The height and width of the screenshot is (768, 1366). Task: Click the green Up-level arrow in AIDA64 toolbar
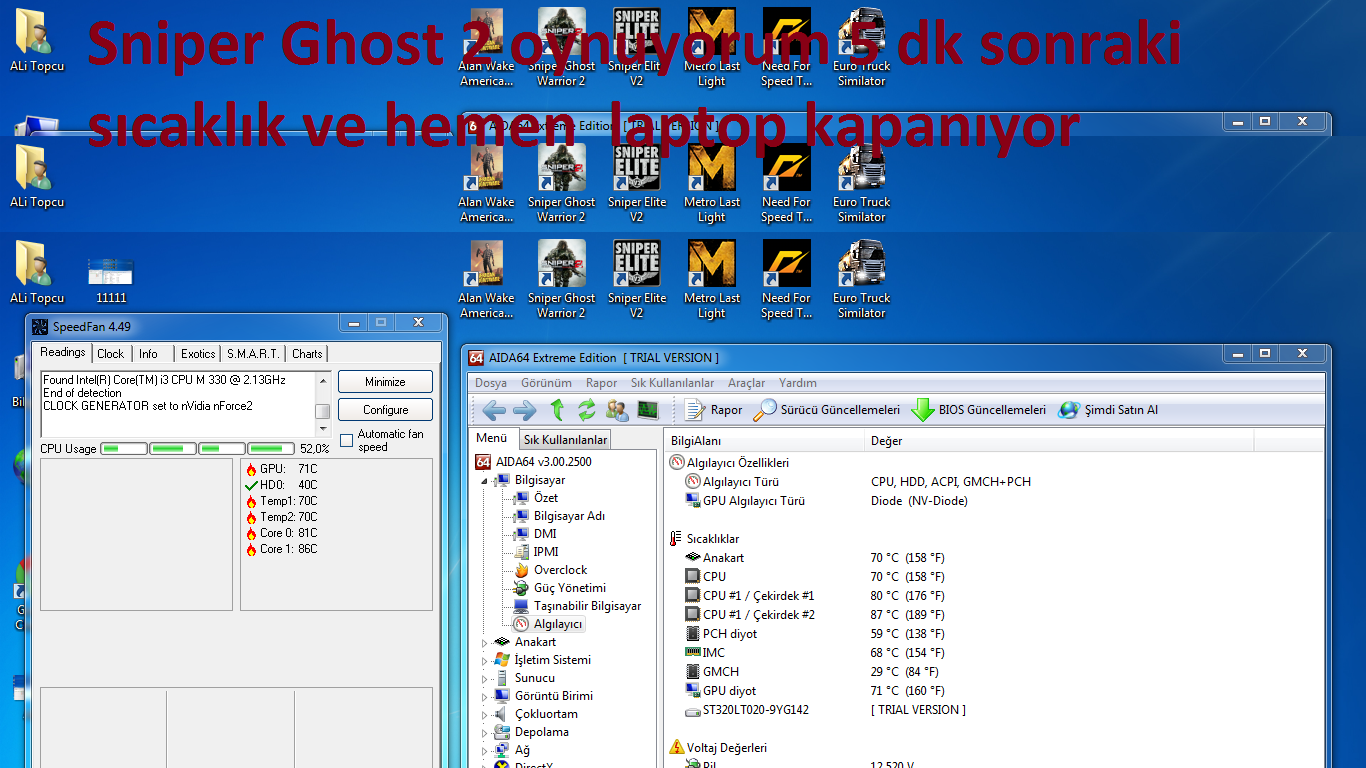point(557,410)
